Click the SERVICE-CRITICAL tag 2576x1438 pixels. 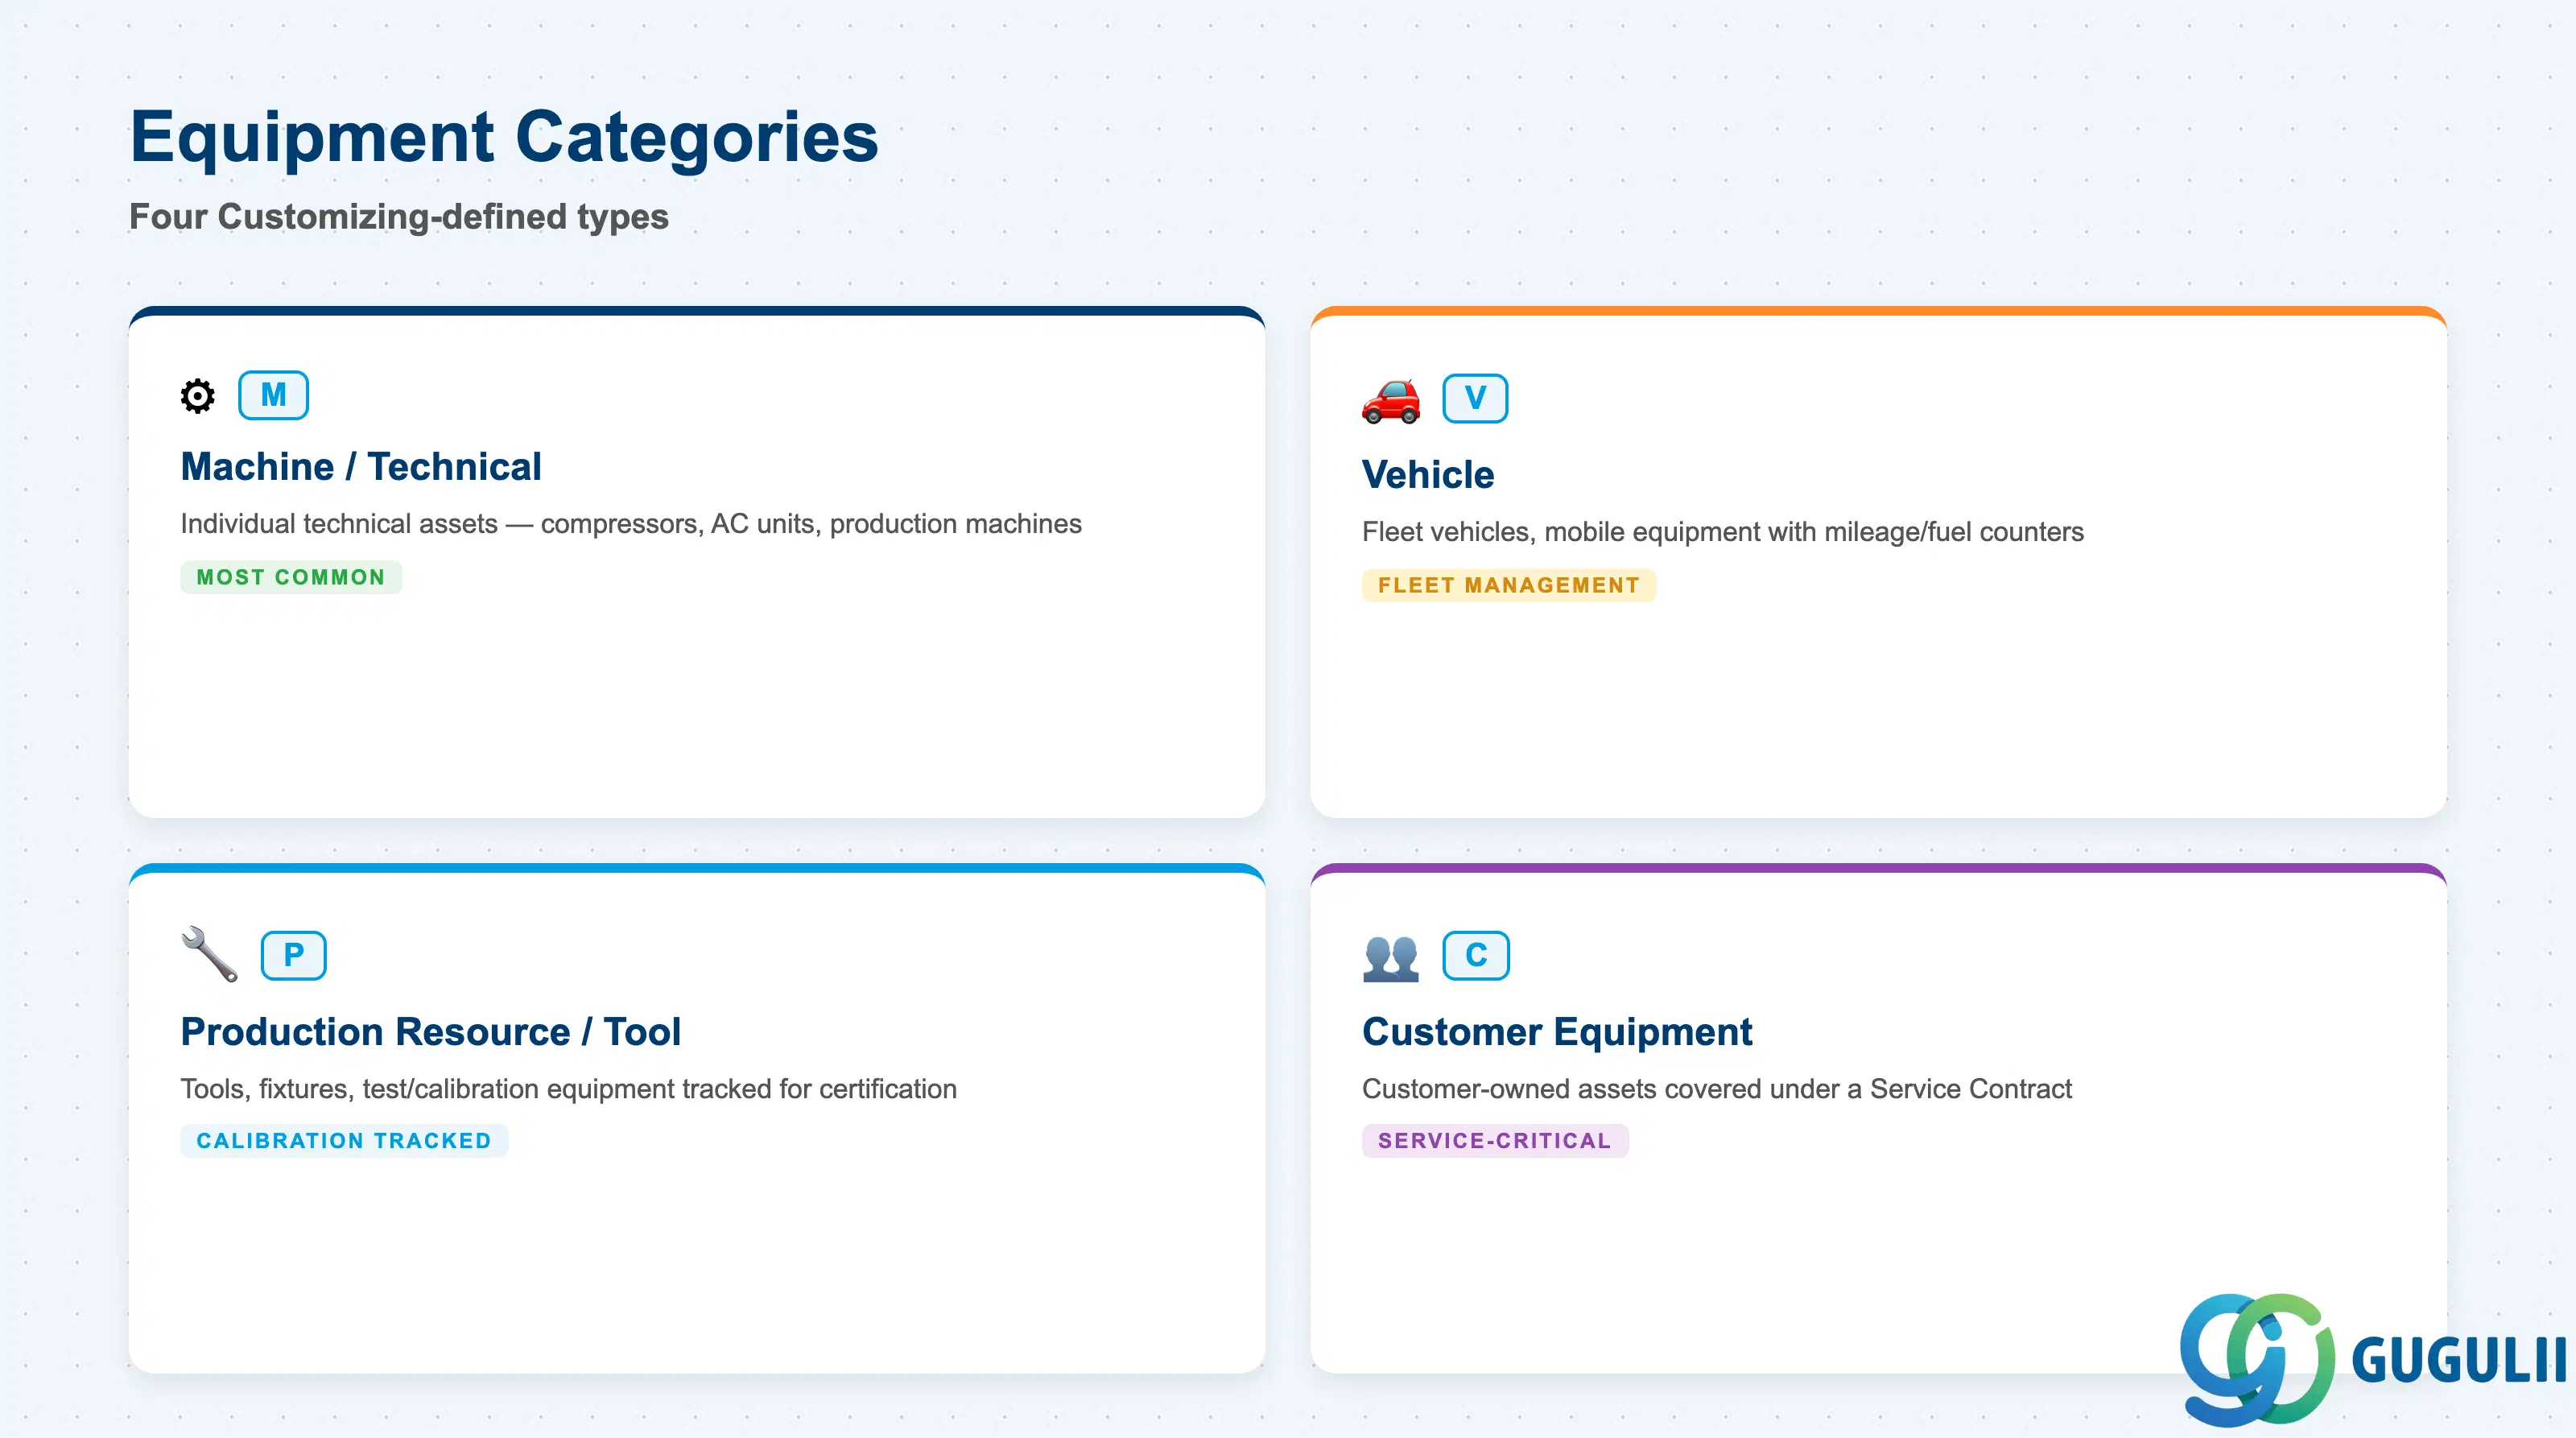pos(1495,1141)
